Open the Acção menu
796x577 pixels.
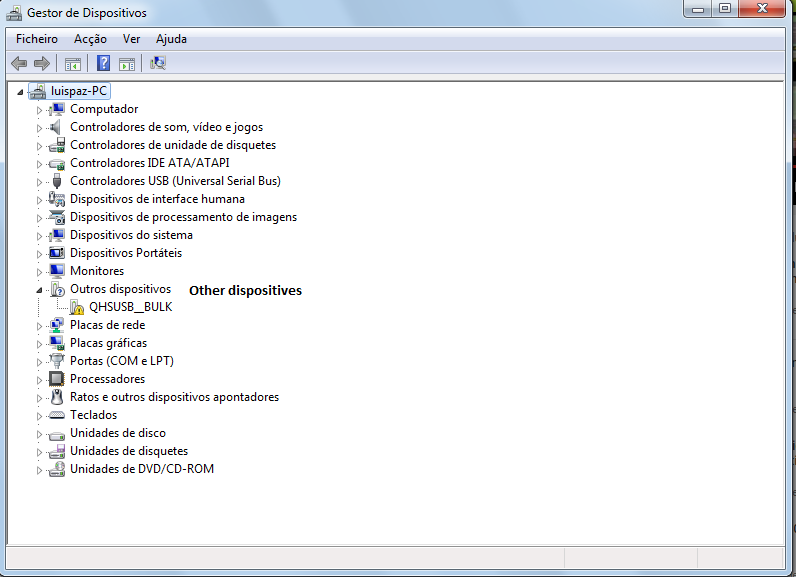(90, 39)
